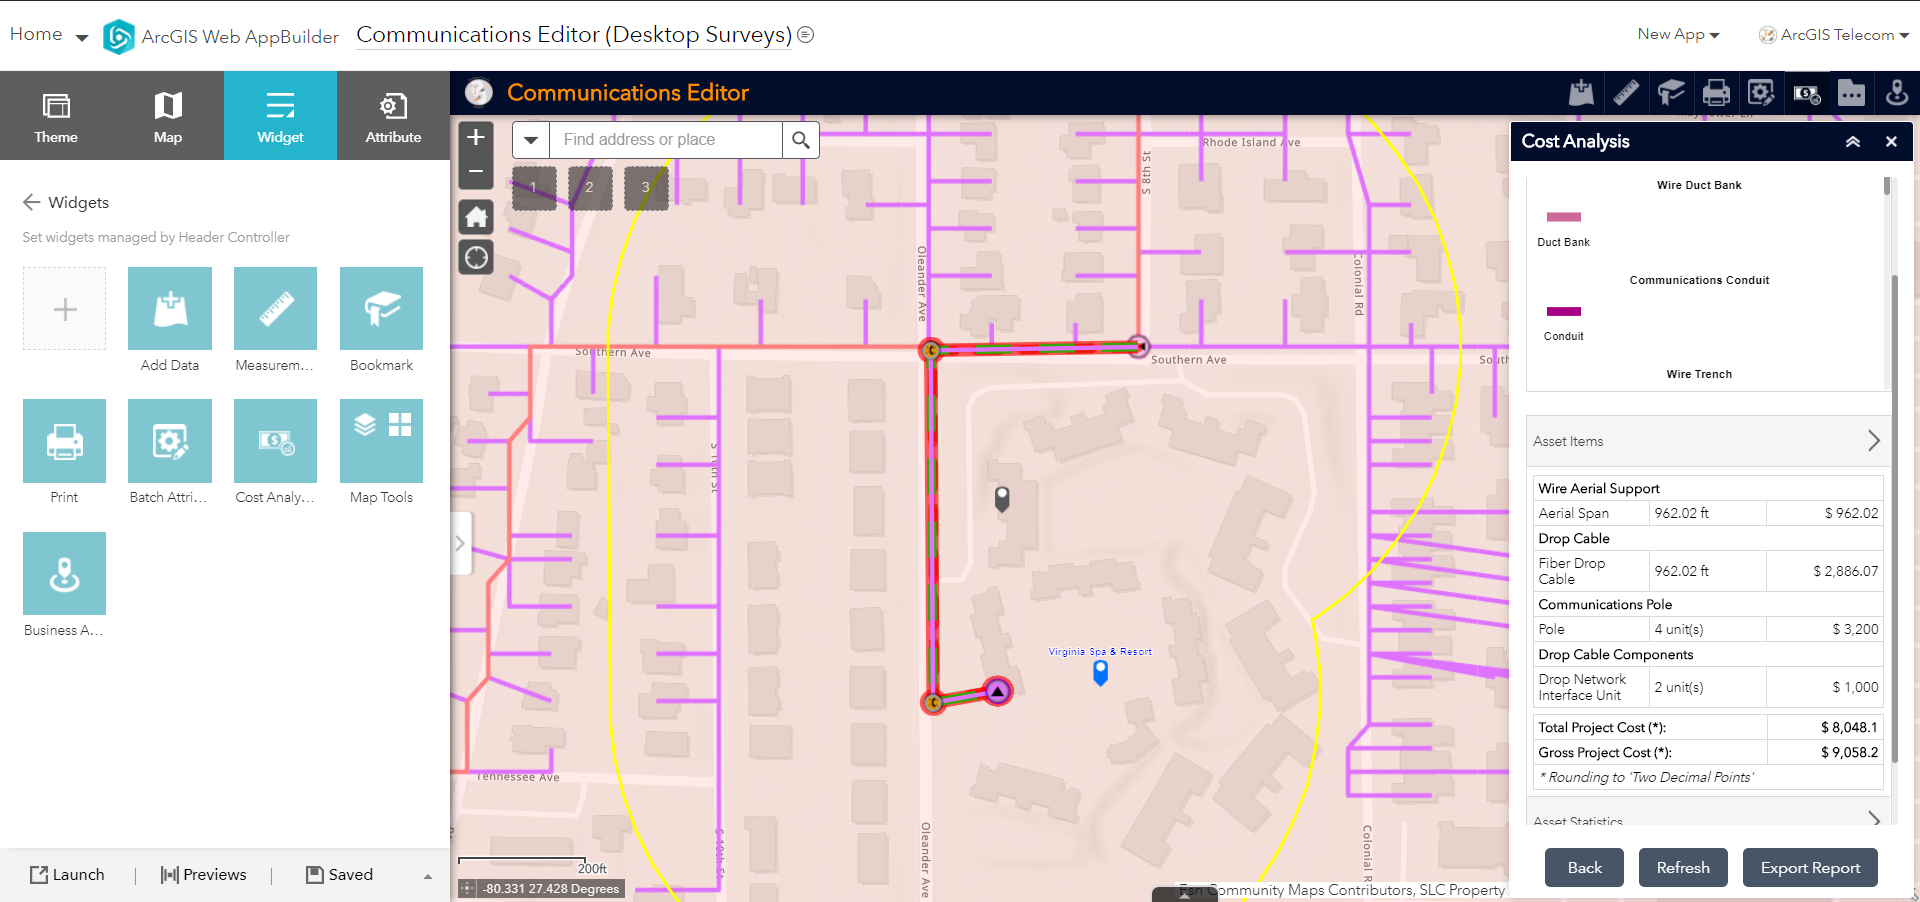Expand Asset Items section

pos(1708,441)
